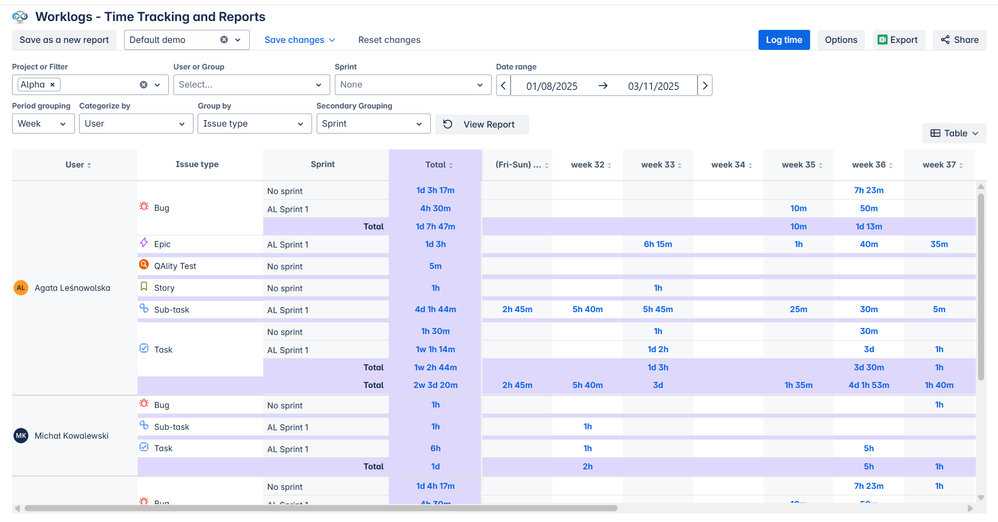
Task: Remove the Alpha project filter tag
Action: [53, 85]
